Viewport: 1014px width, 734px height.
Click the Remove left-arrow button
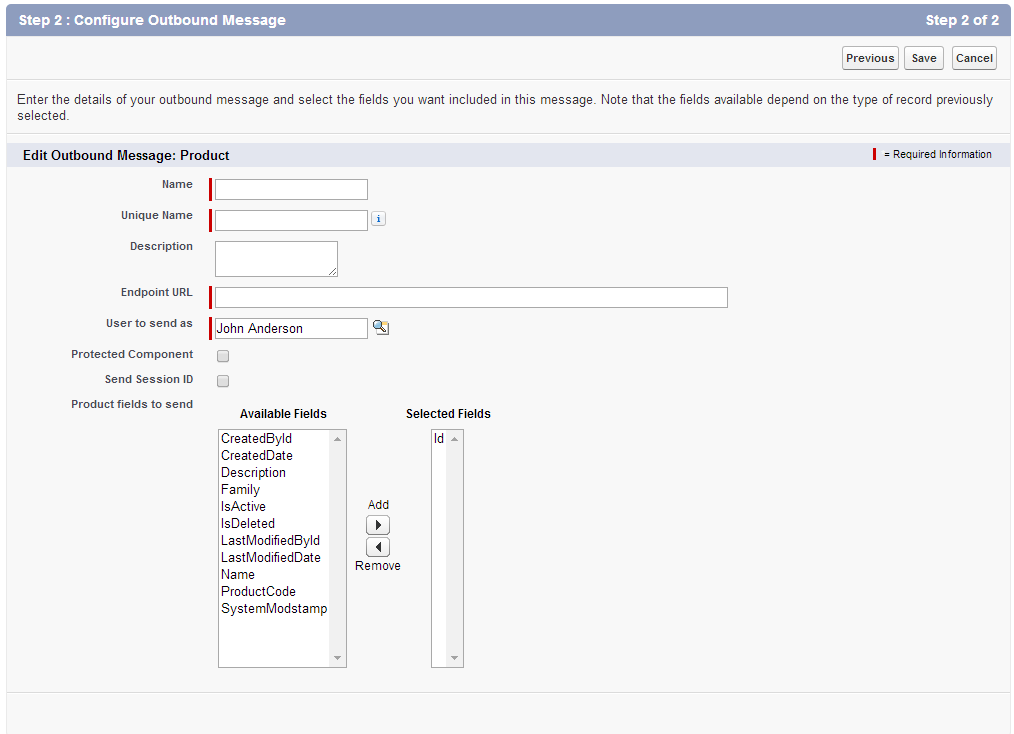[x=378, y=547]
